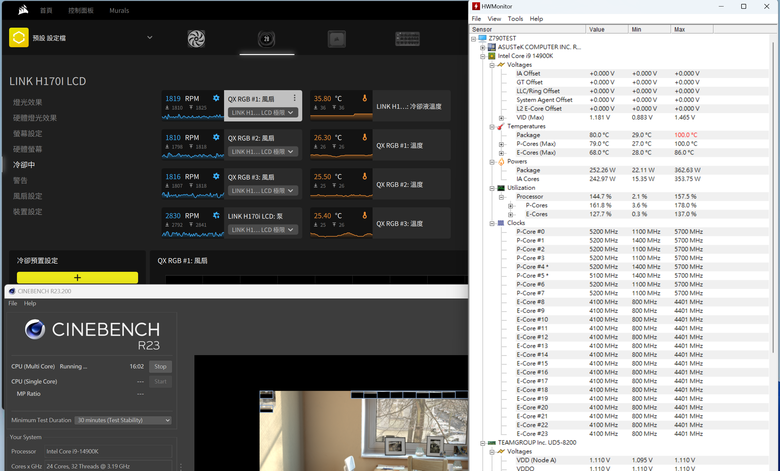Open 裝置設定 device settings in sidebar
The image size is (780, 471).
tap(27, 211)
